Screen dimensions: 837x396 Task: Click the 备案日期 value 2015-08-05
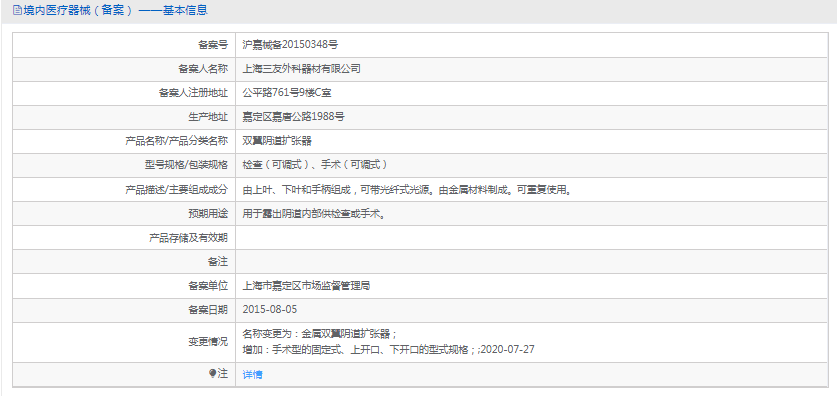tap(270, 310)
